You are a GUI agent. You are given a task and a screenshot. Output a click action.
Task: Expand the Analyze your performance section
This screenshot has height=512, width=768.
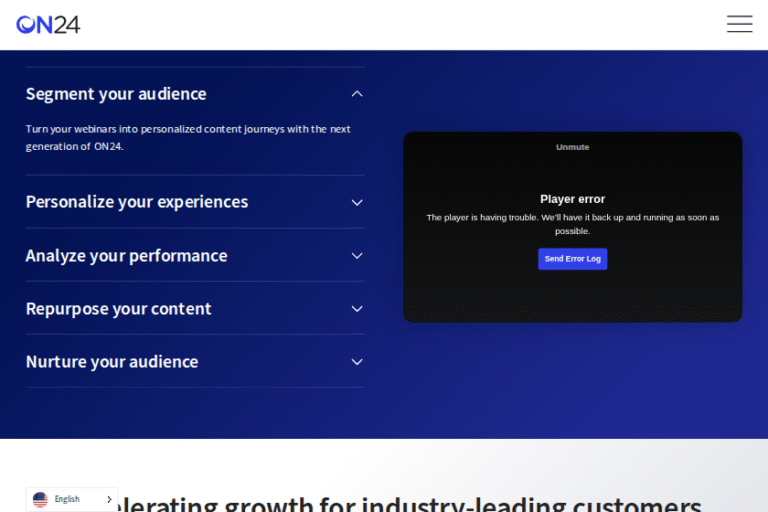pyautogui.click(x=127, y=256)
